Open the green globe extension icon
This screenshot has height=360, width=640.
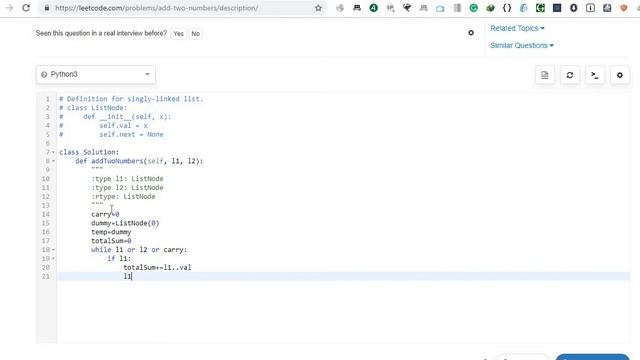coord(490,8)
